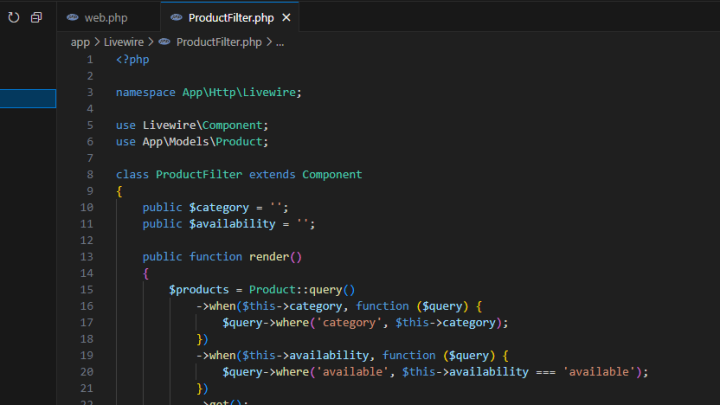Click 'App\Http\Livewire' namespace text
Image resolution: width=720 pixels, height=405 pixels.
pyautogui.click(x=239, y=92)
